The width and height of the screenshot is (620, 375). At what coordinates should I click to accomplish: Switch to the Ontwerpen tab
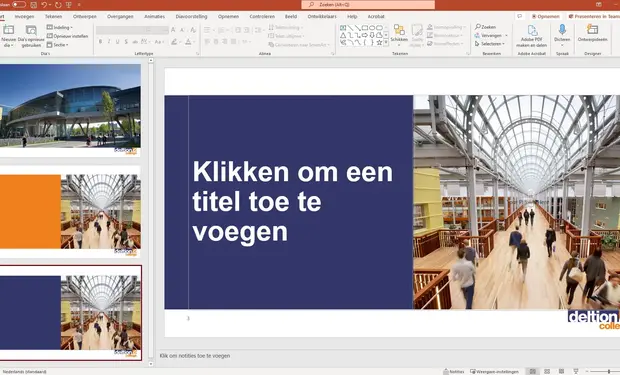[x=85, y=17]
